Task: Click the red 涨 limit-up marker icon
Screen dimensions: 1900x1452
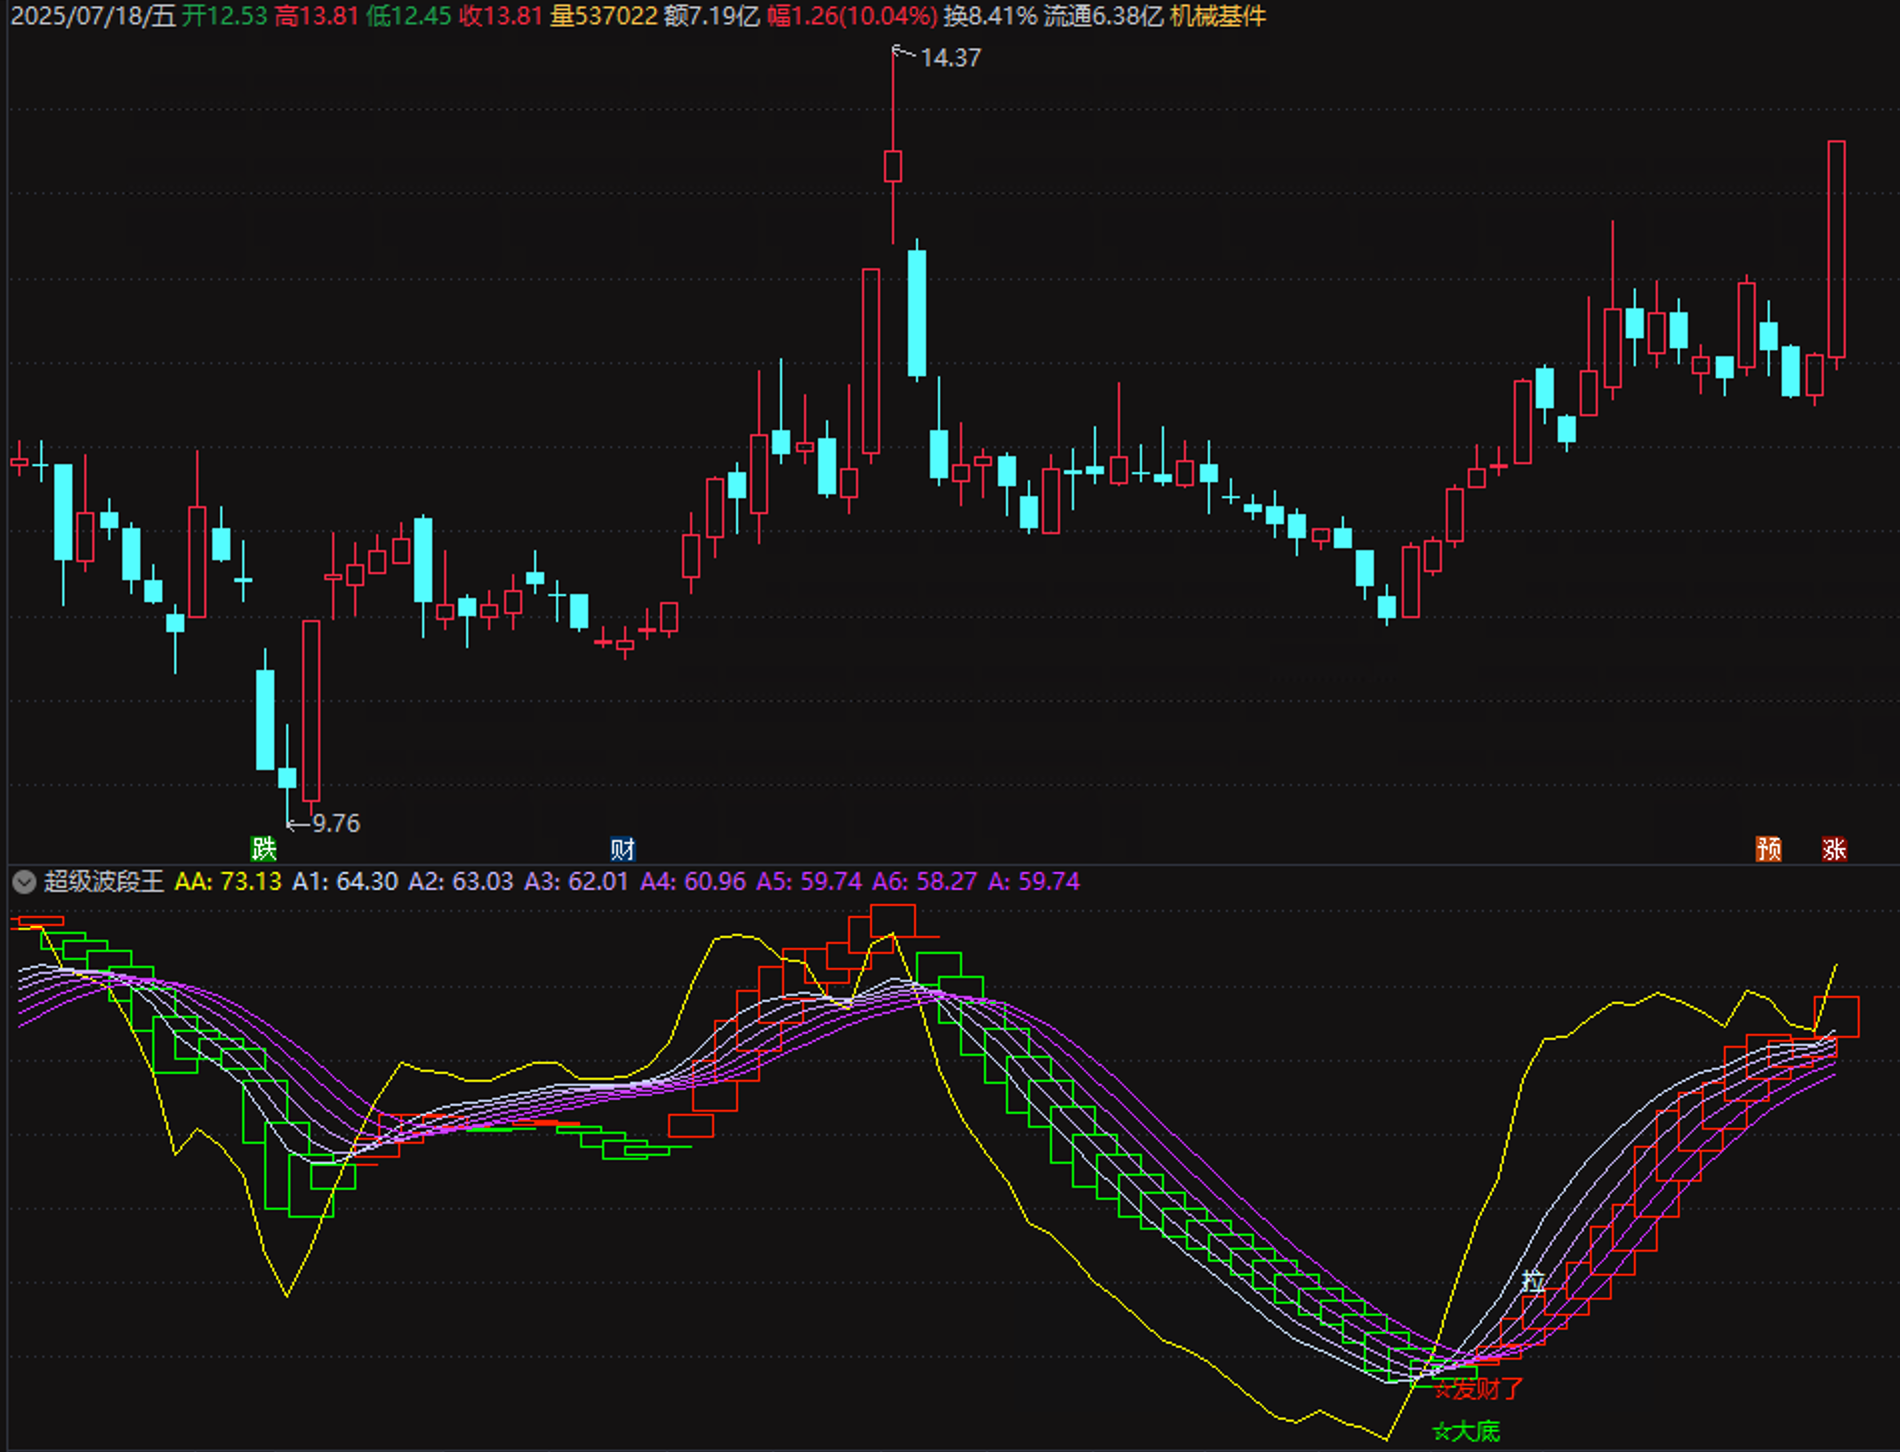Action: [1834, 849]
